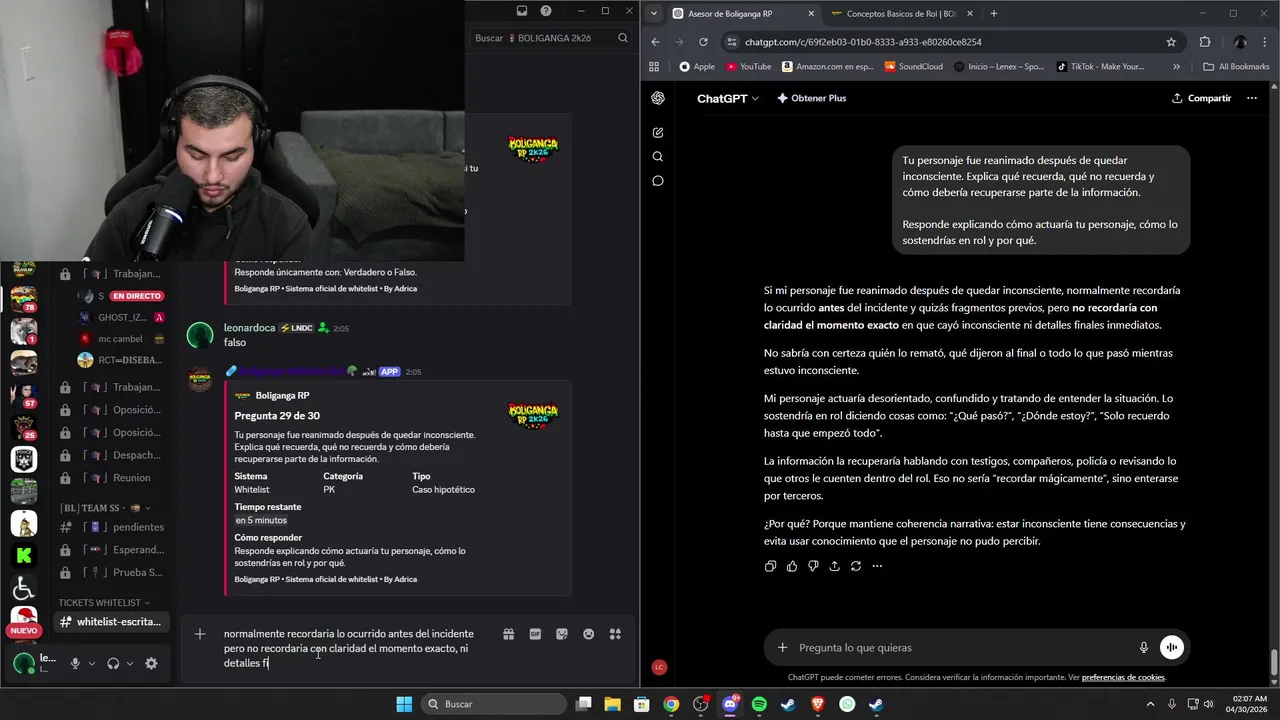The height and width of the screenshot is (720, 1280).
Task: Regenerate the ChatGPT response
Action: [856, 566]
